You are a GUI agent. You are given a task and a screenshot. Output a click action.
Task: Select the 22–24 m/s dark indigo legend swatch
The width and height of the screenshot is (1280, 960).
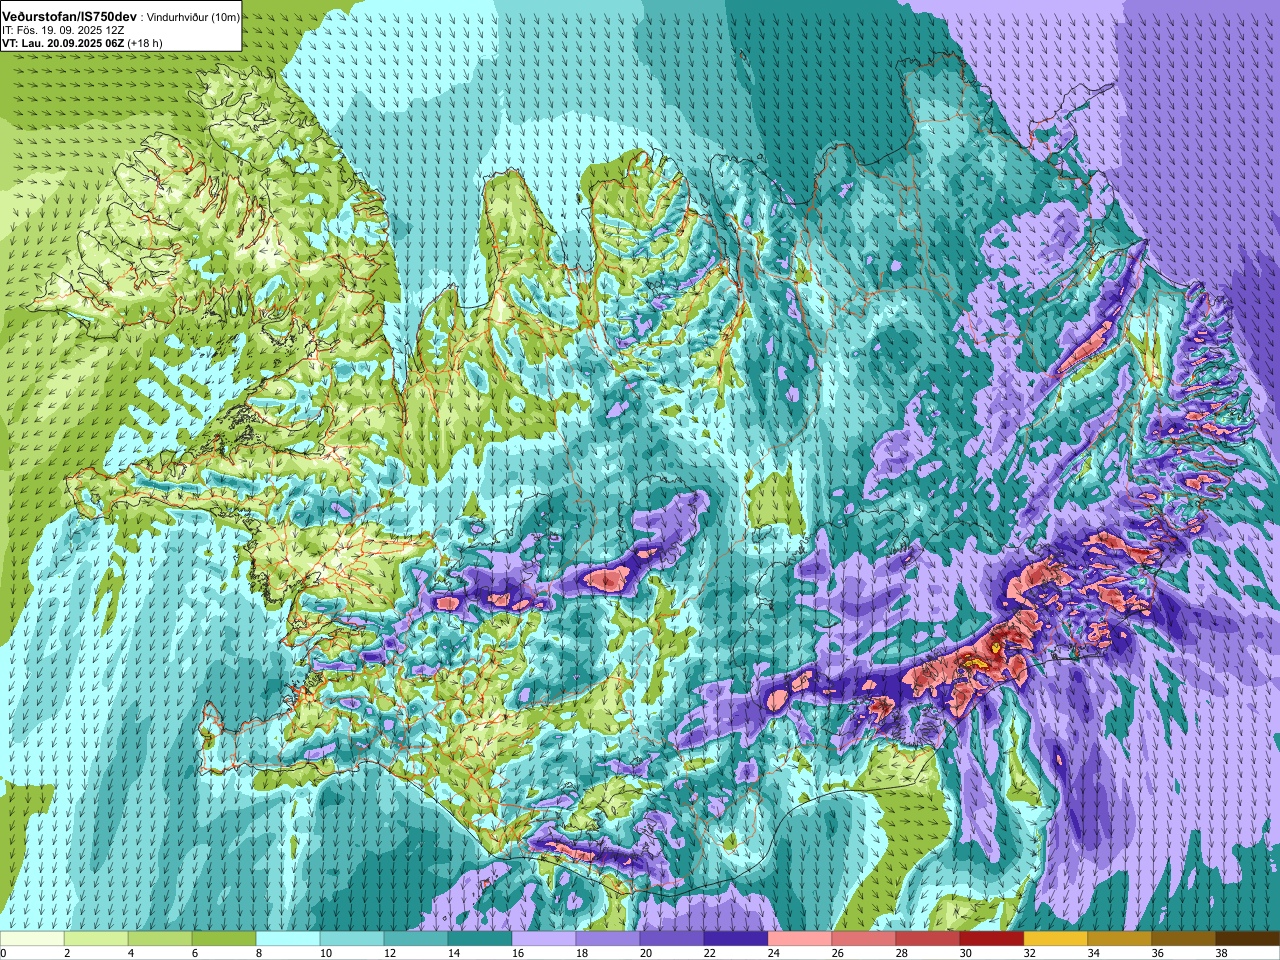(x=736, y=939)
